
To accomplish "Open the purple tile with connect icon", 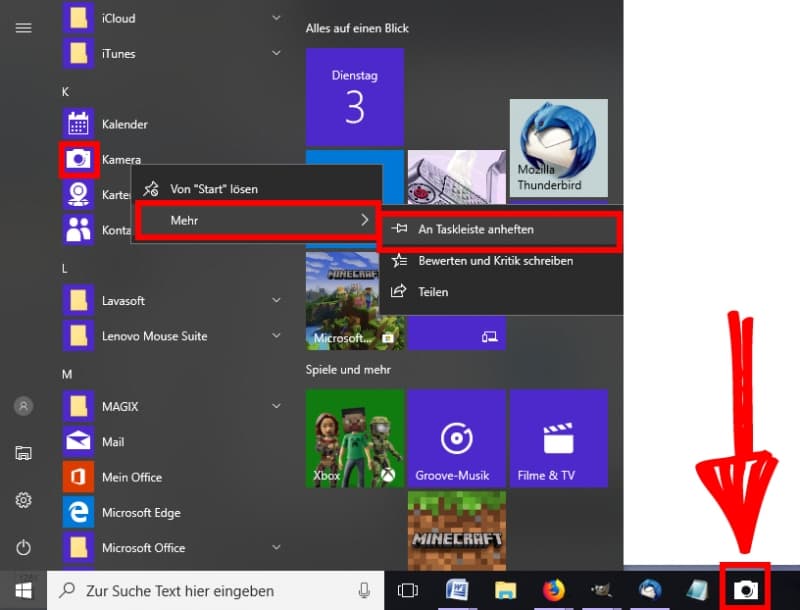I will point(457,334).
